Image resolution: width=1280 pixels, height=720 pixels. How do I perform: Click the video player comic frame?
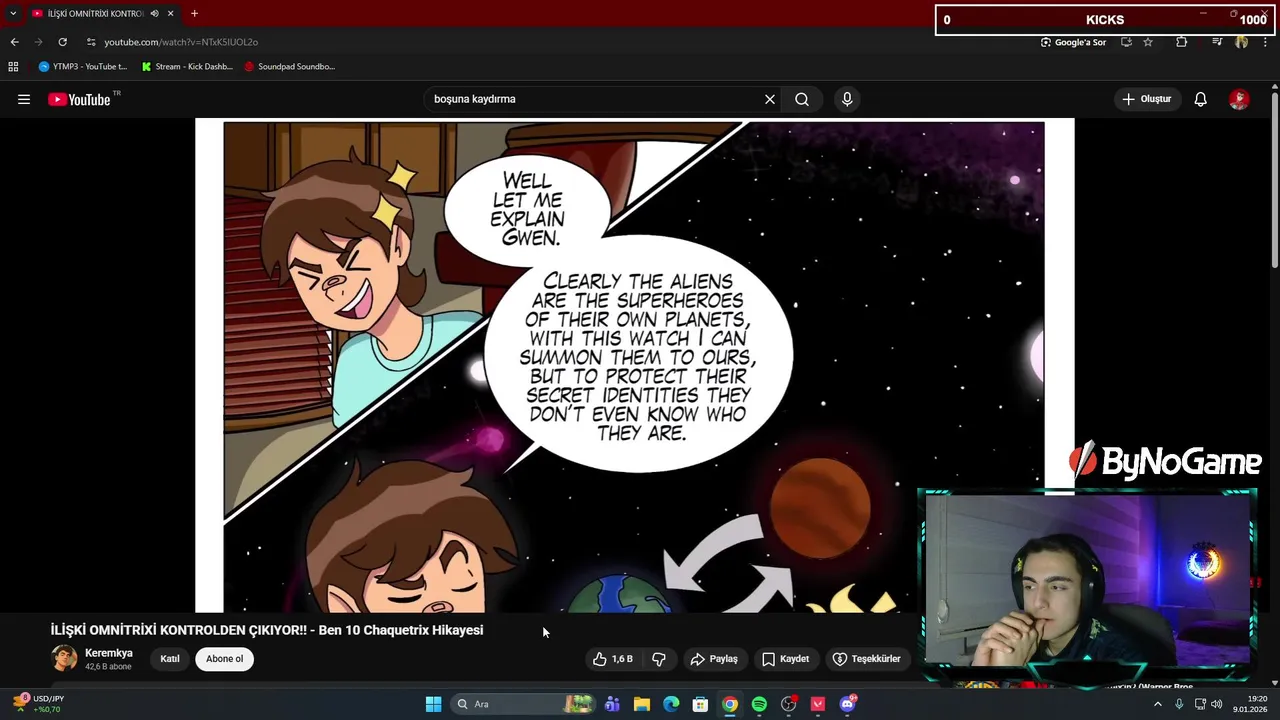634,366
